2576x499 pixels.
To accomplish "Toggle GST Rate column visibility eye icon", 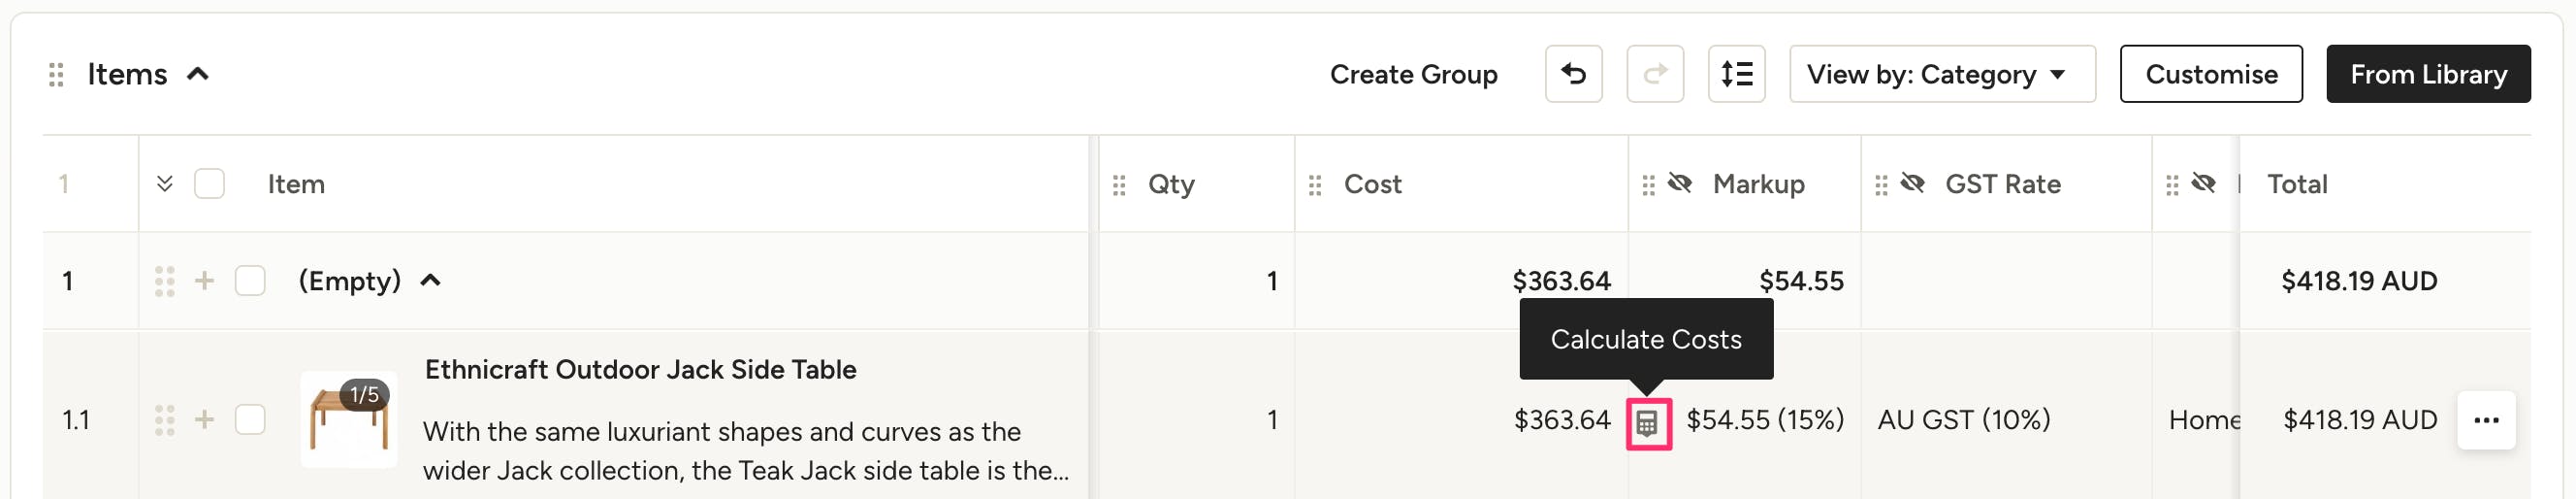I will click(1912, 183).
